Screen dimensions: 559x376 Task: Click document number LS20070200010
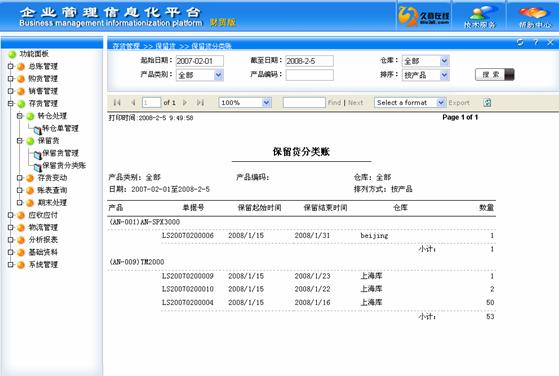tap(188, 289)
